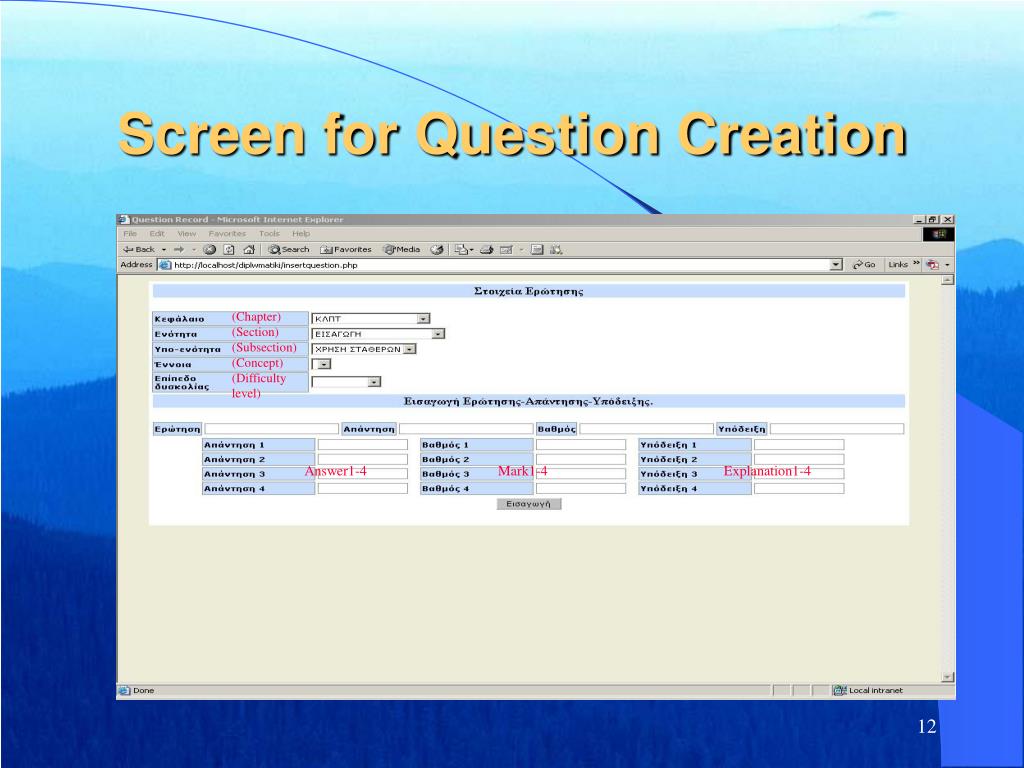
Task: Click the Refresh page icon
Action: [x=229, y=249]
